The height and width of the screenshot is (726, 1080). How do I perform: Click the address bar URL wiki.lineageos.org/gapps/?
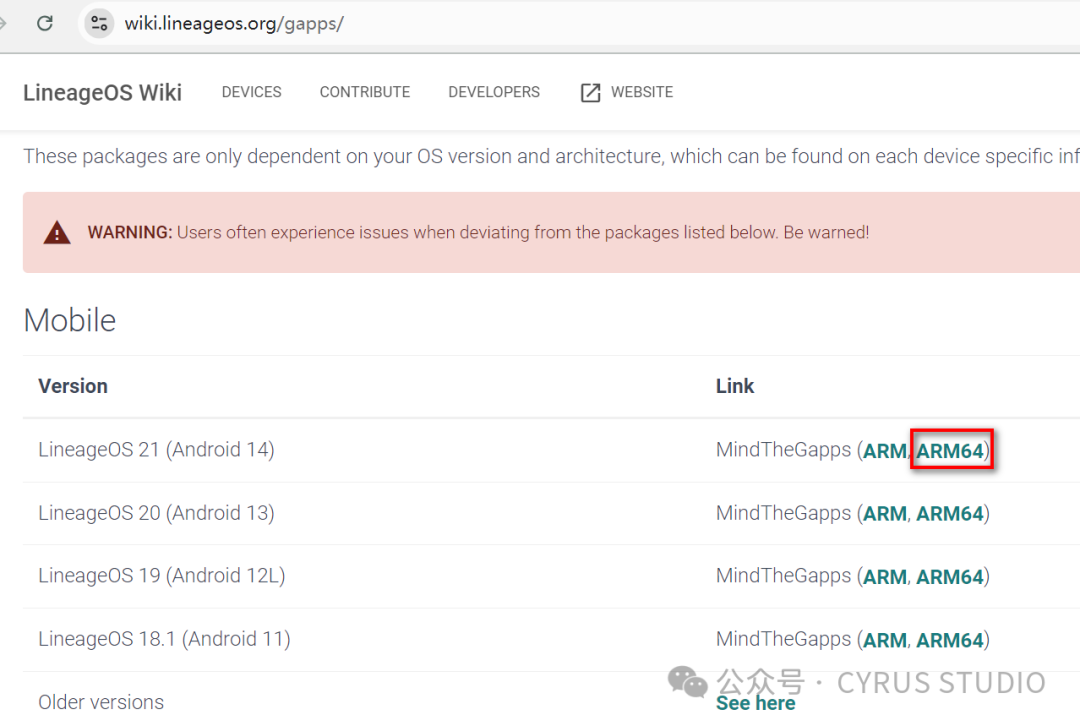click(234, 23)
